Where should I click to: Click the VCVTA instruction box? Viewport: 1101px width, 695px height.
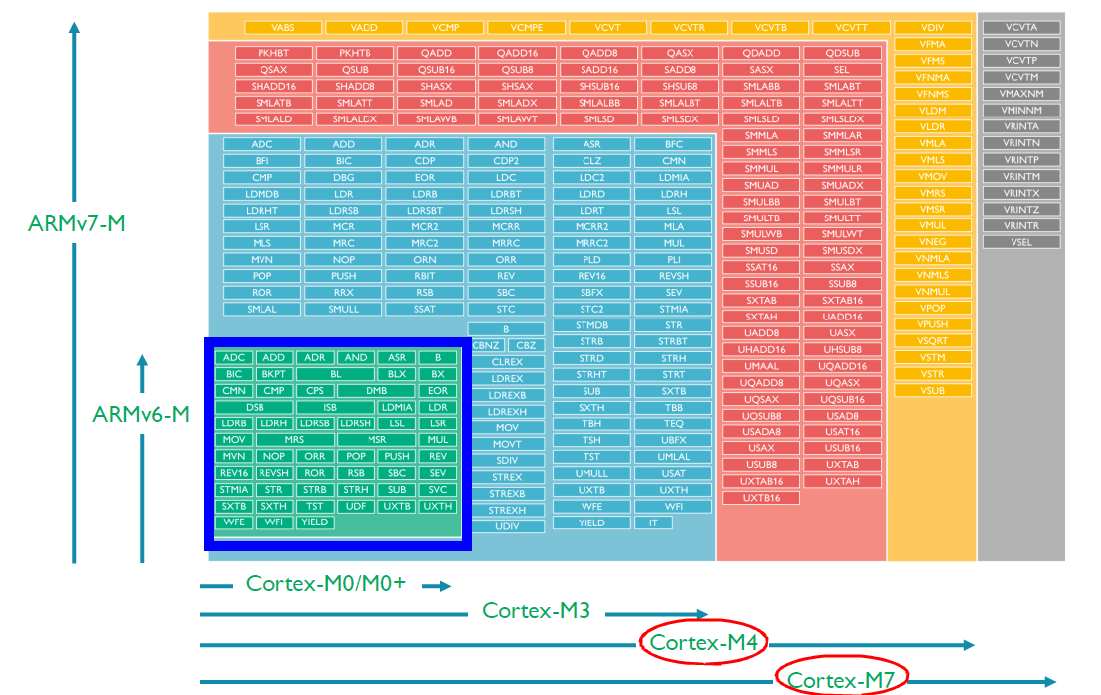[1021, 27]
